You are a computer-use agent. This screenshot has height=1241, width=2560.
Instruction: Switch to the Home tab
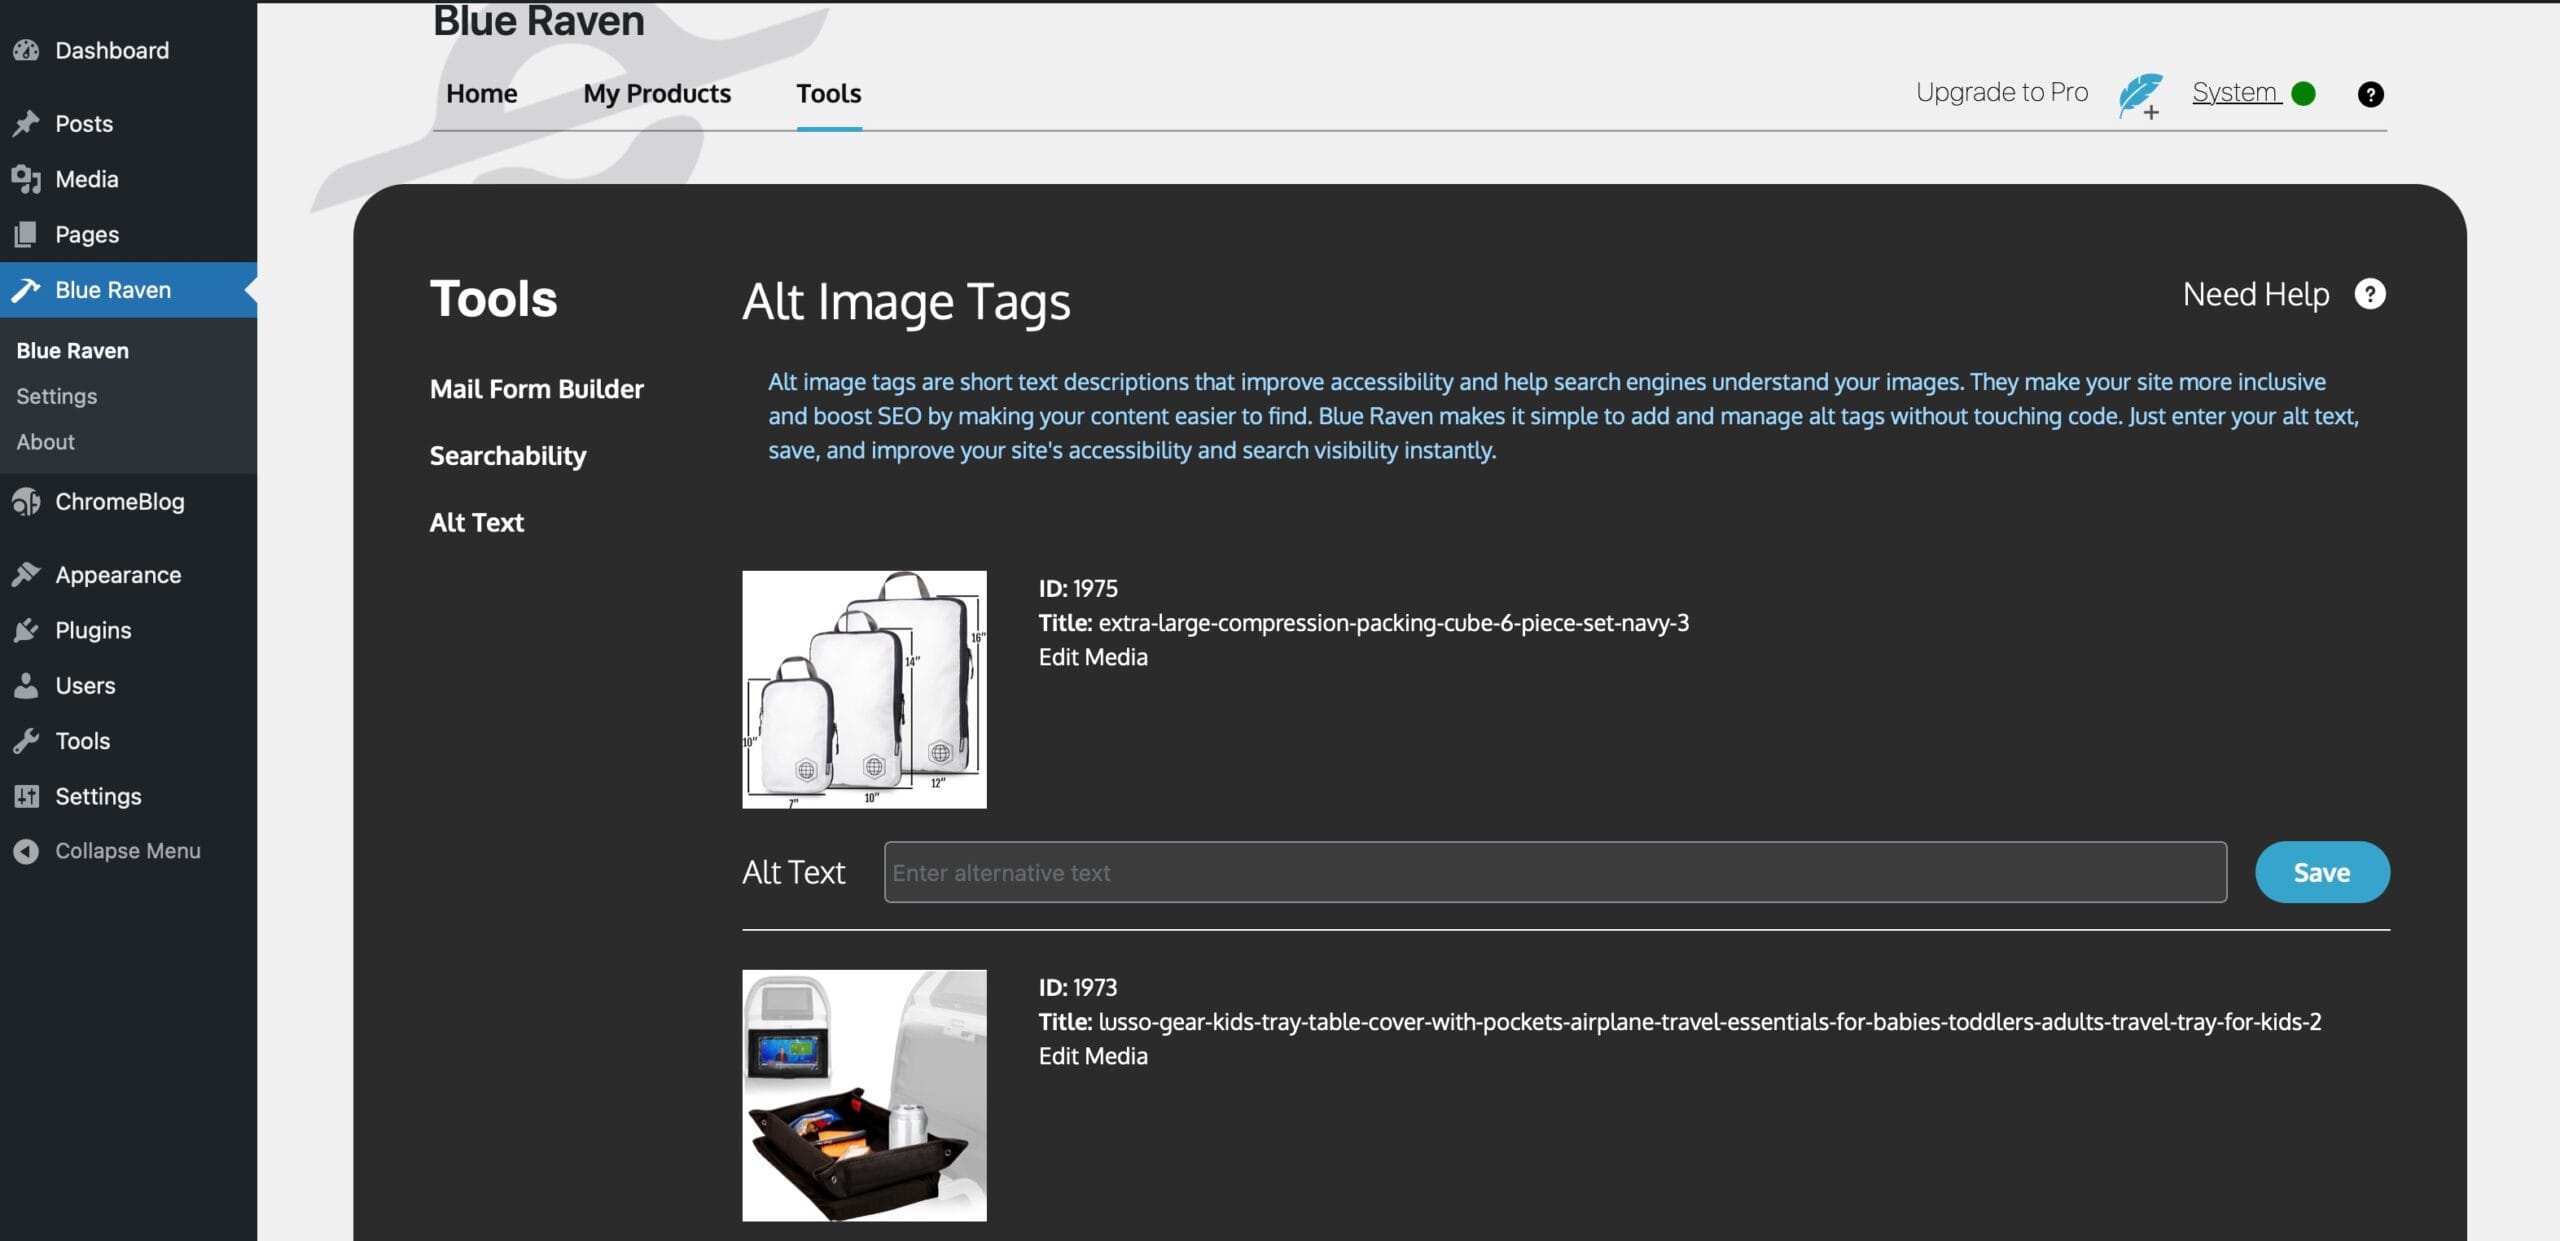[481, 93]
